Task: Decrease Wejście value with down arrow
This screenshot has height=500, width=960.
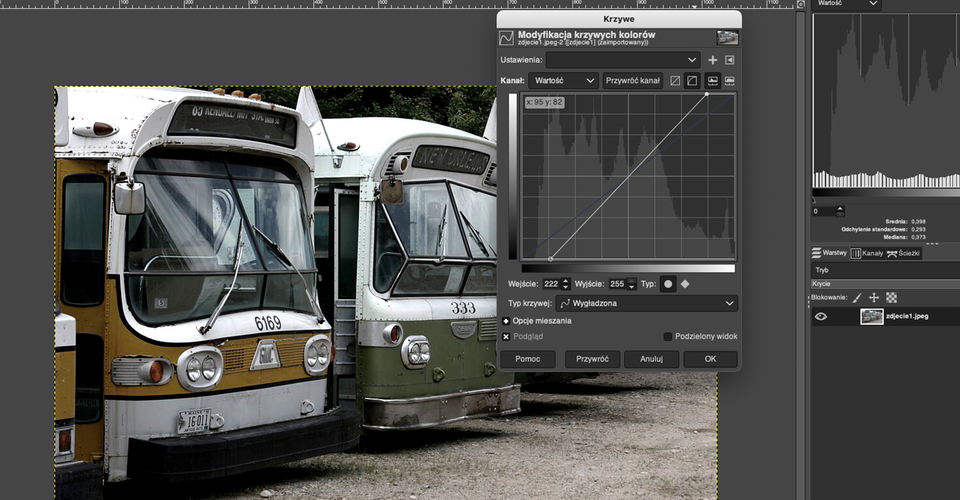Action: click(566, 288)
